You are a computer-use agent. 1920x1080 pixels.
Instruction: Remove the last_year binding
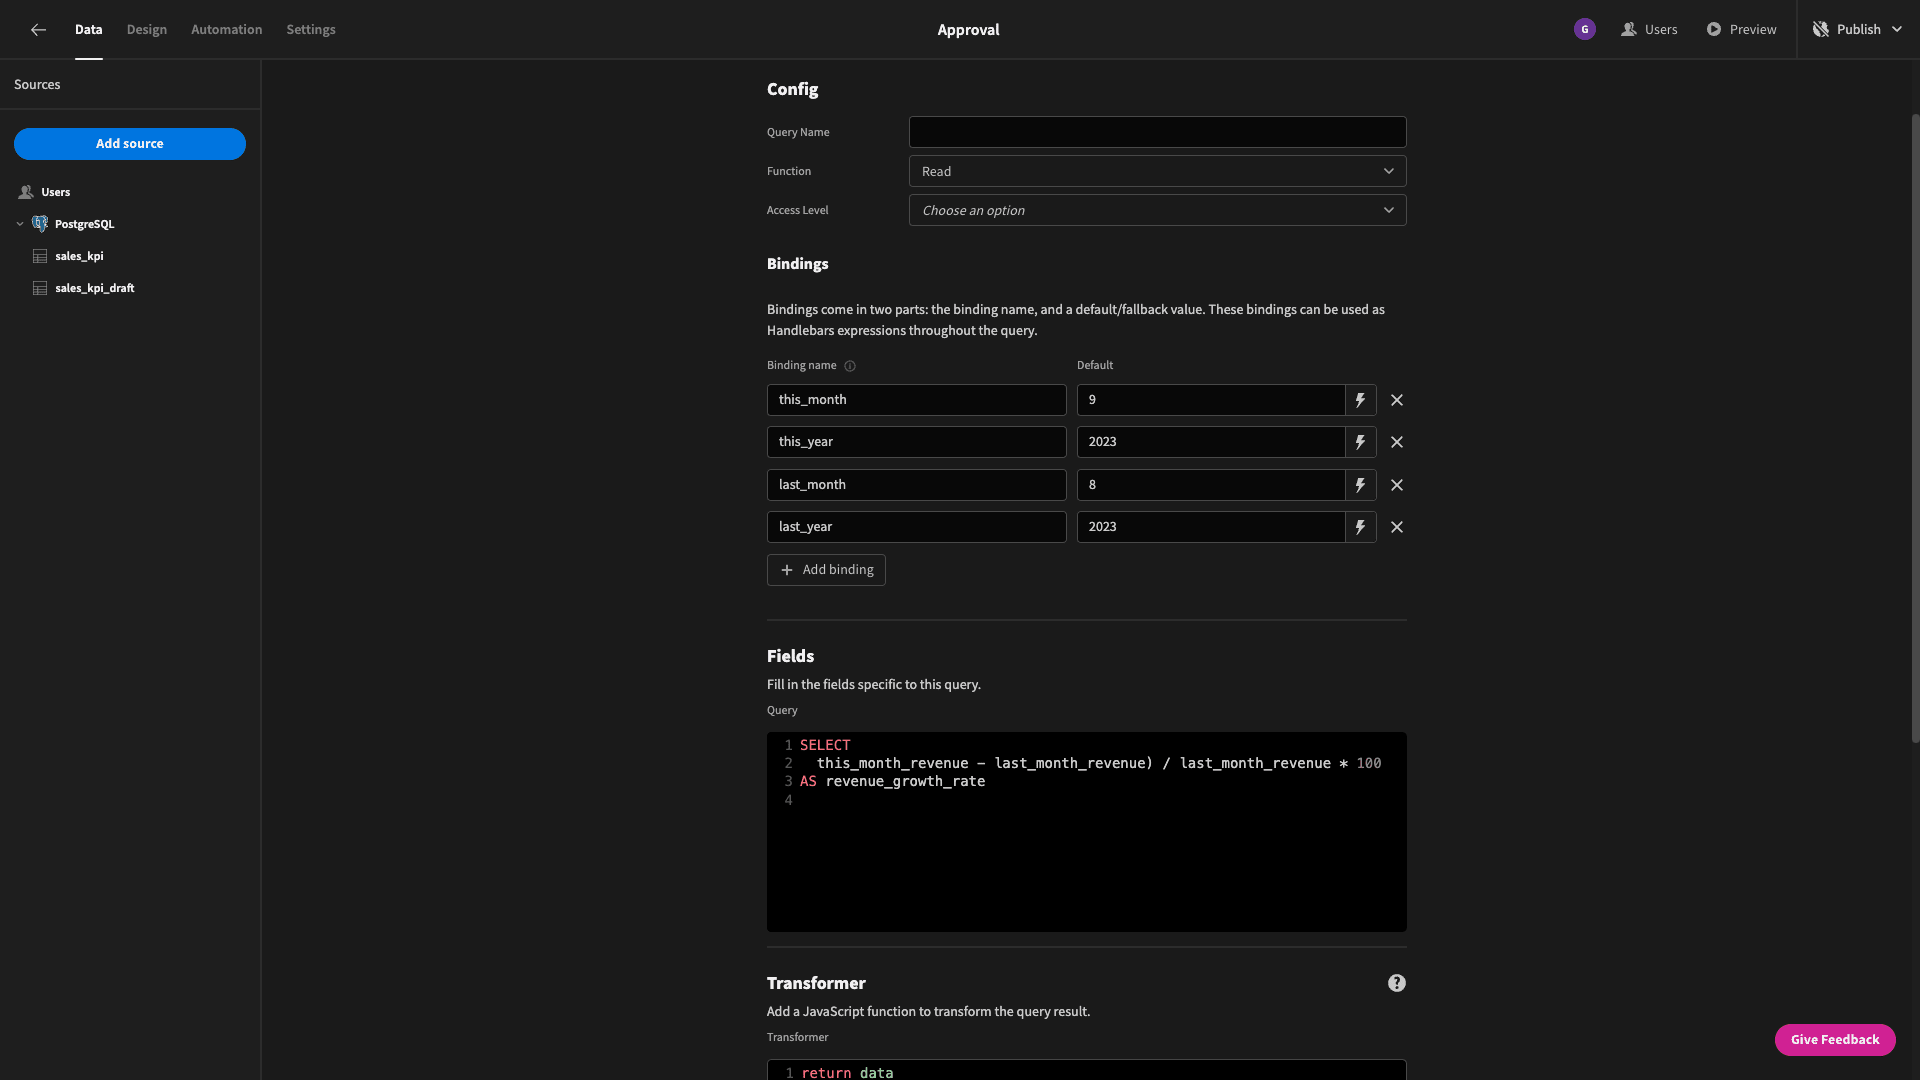(x=1397, y=527)
